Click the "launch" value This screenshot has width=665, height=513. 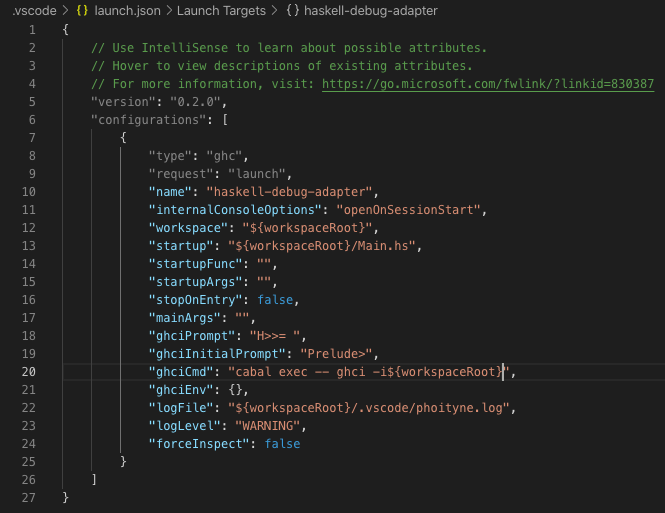[x=257, y=174]
